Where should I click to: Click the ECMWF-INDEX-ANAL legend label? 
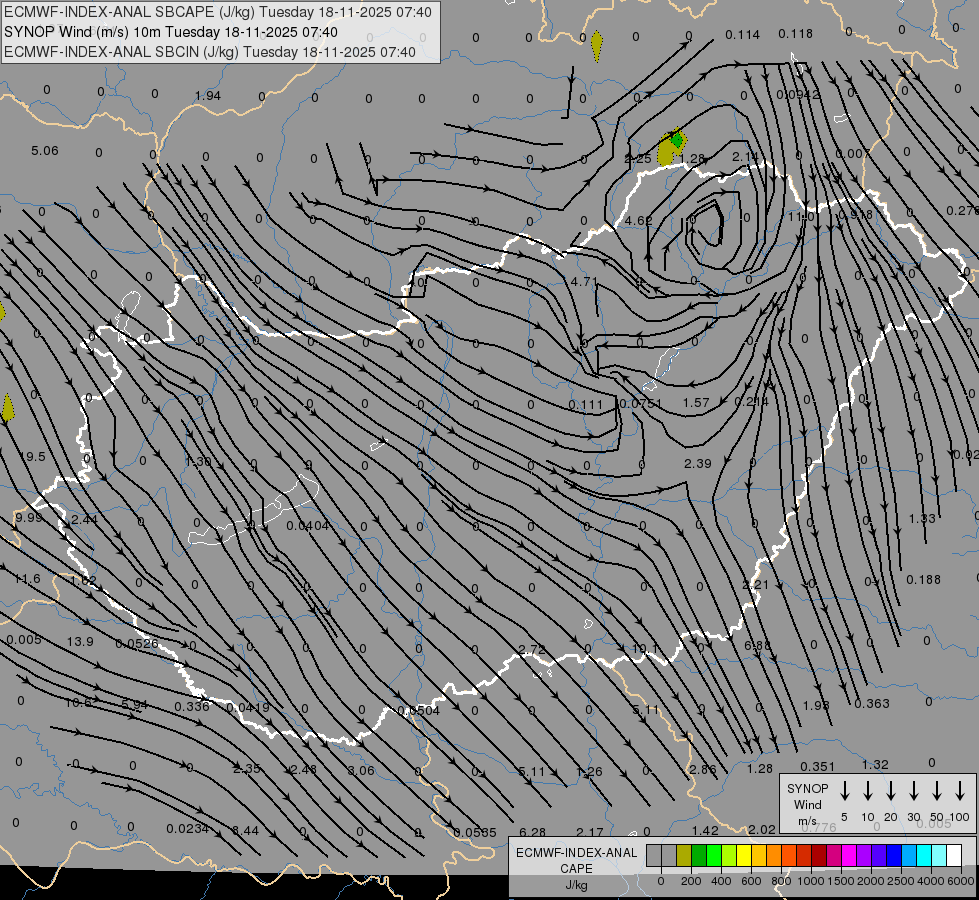pos(576,853)
